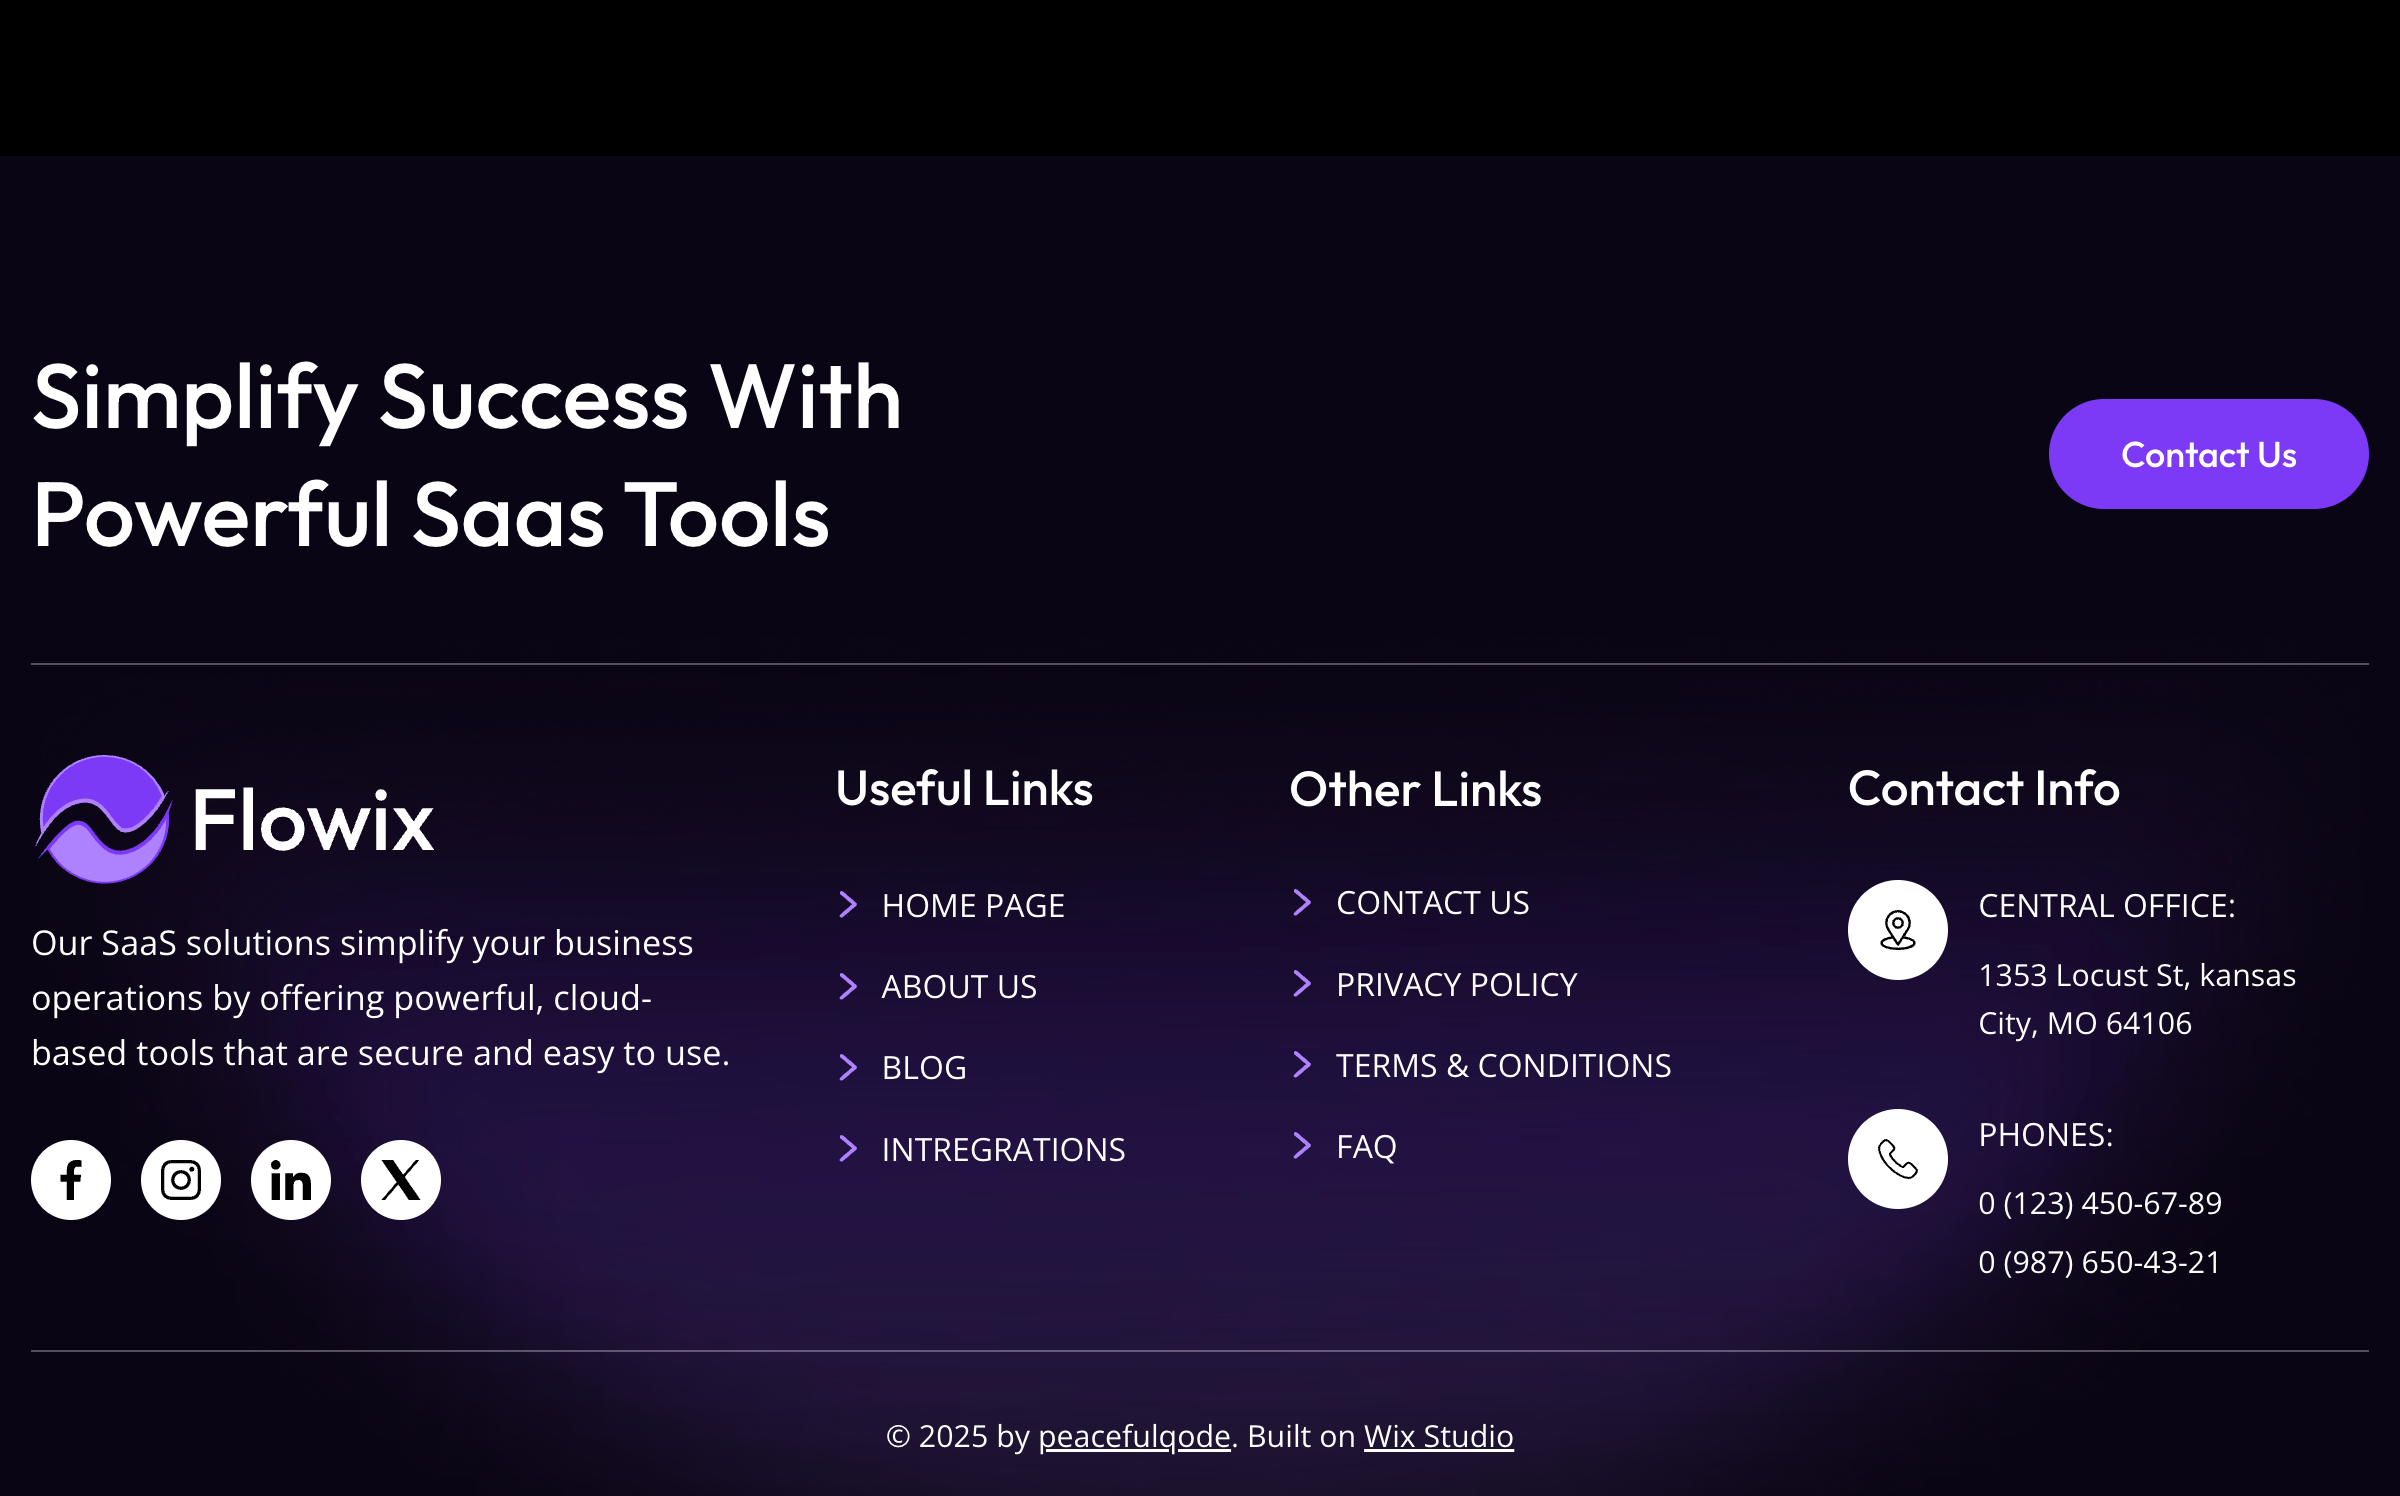Call the 0 (123) 450-67-89 number
Viewport: 2400px width, 1496px height.
(2099, 1203)
